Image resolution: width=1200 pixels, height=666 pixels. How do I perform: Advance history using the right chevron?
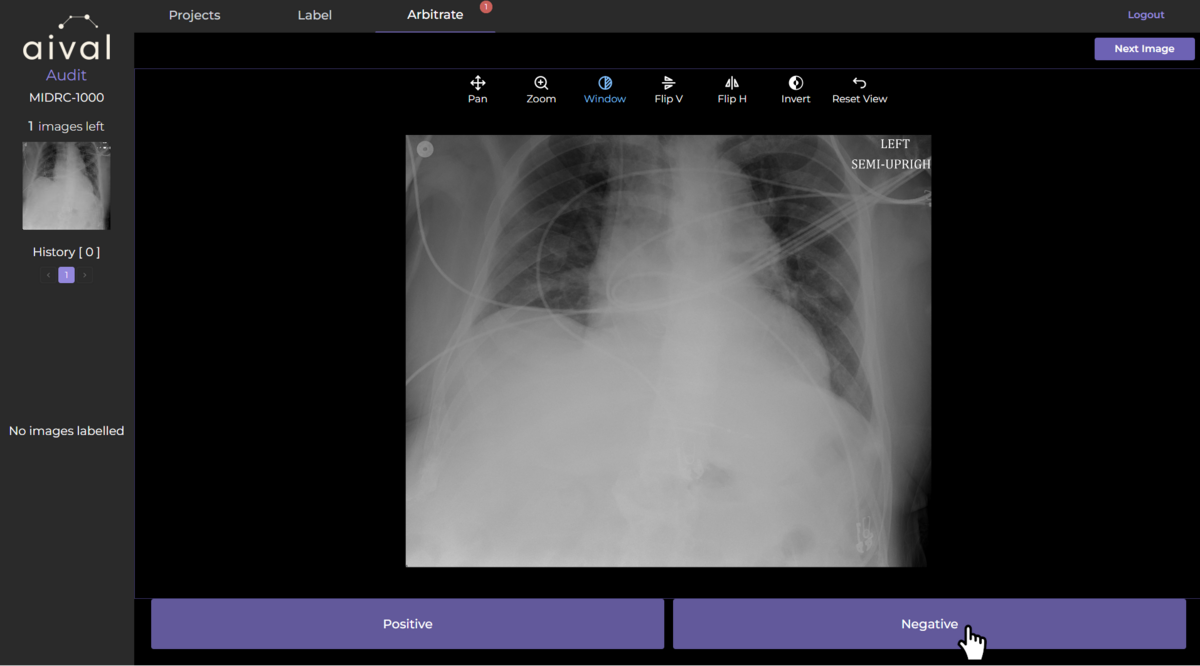(x=84, y=274)
